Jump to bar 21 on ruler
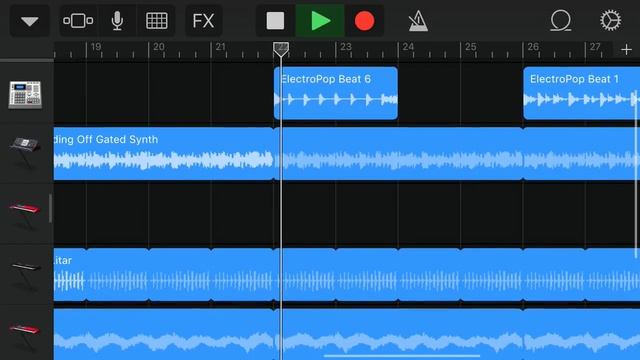The height and width of the screenshot is (360, 640). point(220,47)
